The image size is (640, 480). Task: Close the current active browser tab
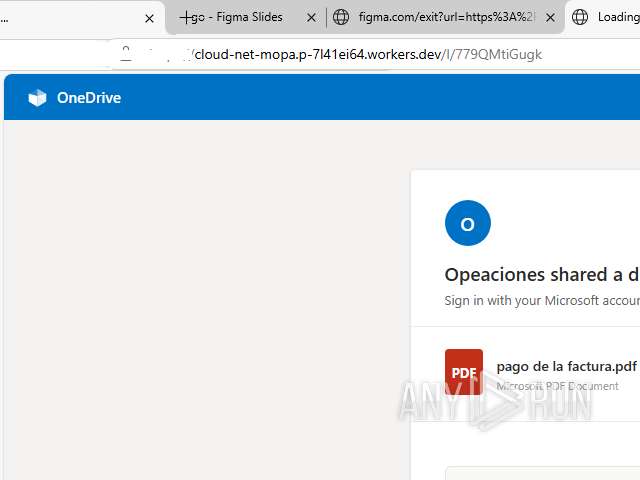click(149, 18)
